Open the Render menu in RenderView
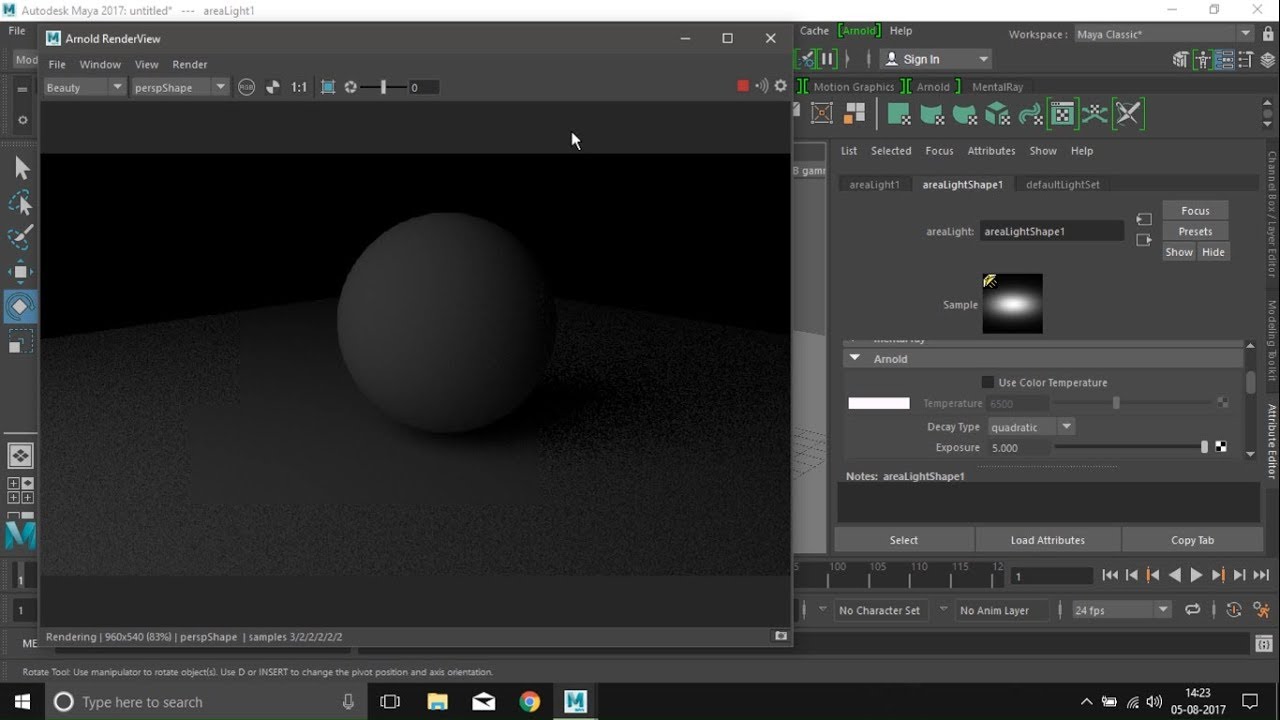 pos(190,64)
